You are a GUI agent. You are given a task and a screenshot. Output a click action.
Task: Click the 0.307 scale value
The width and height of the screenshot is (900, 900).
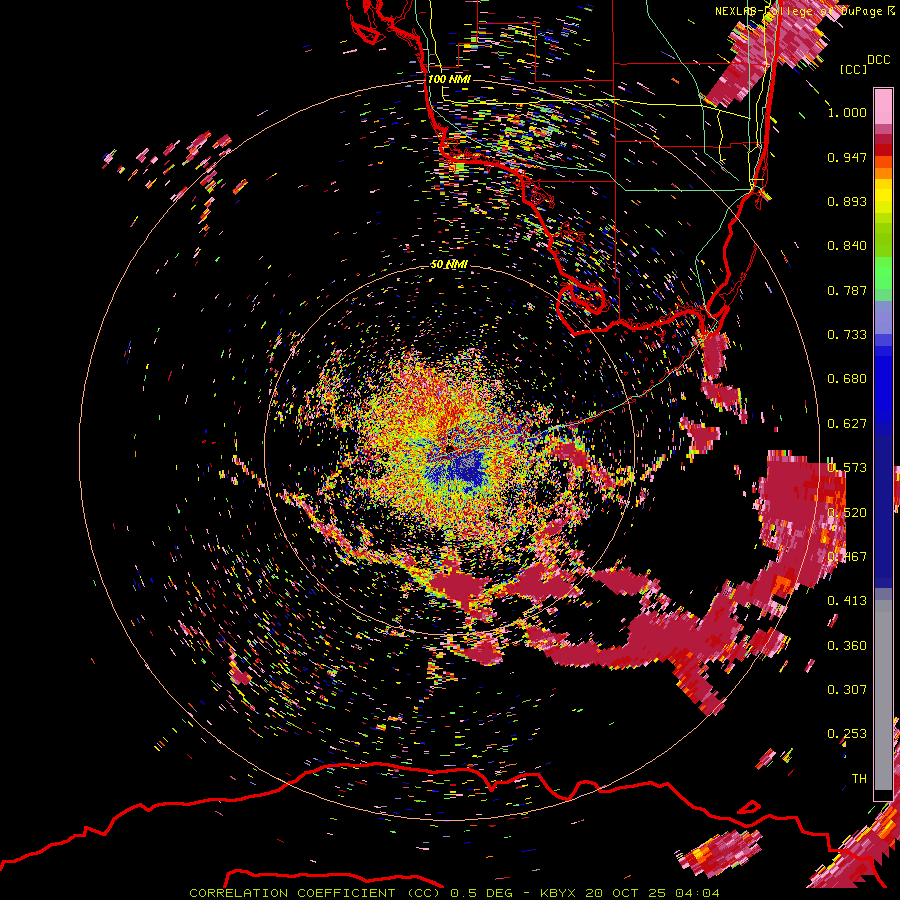pos(847,690)
